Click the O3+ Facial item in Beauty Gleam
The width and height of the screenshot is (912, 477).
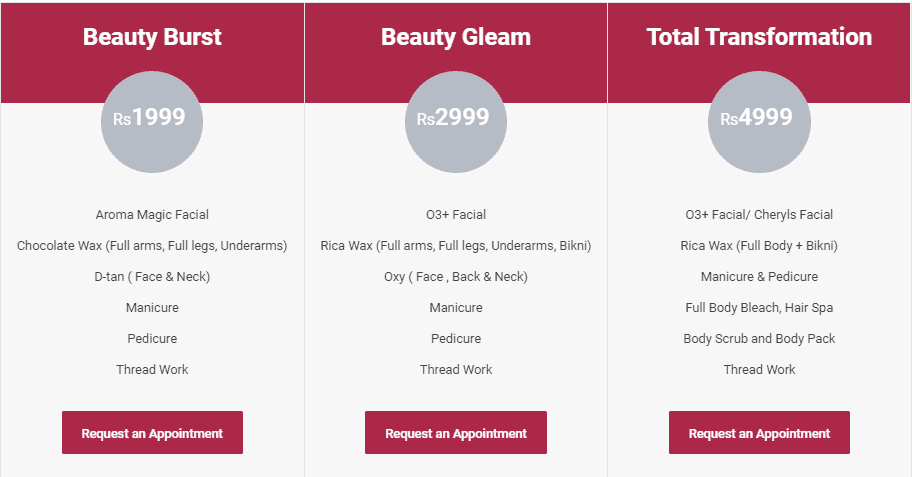456,215
